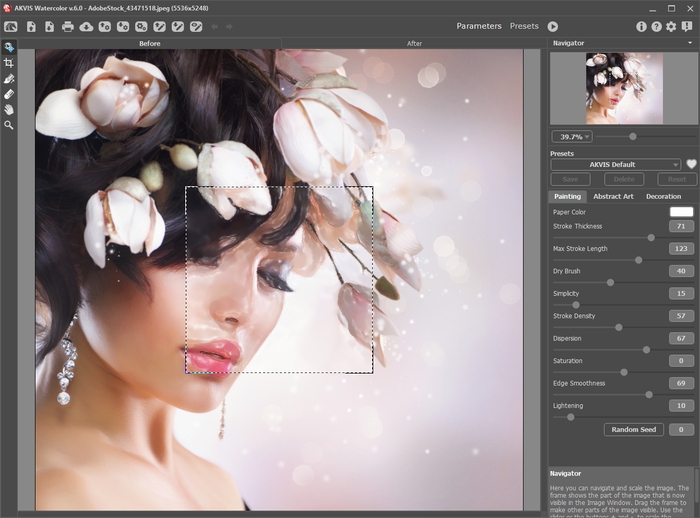Click the Simplicity slider handle
Screen dimensions: 700x518
click(576, 305)
